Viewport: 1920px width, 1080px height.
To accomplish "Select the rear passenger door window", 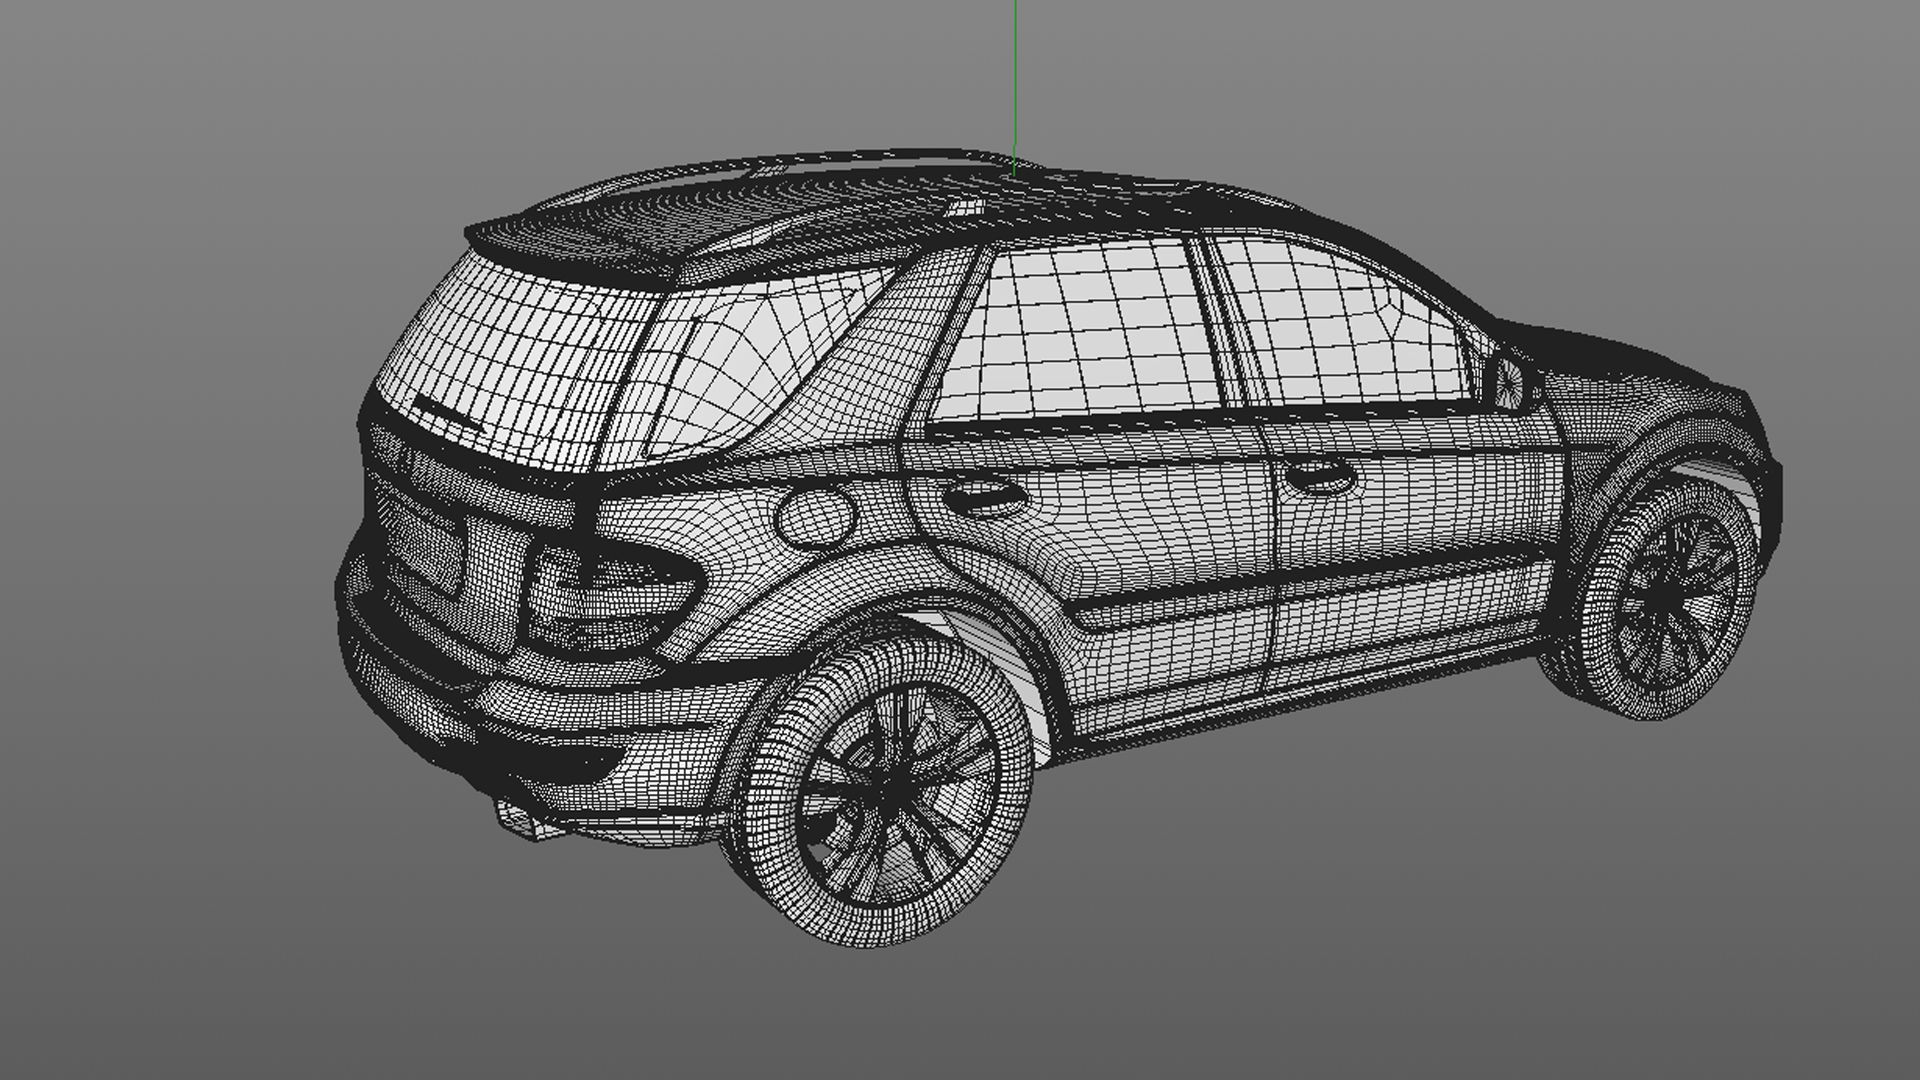I will (x=1080, y=330).
